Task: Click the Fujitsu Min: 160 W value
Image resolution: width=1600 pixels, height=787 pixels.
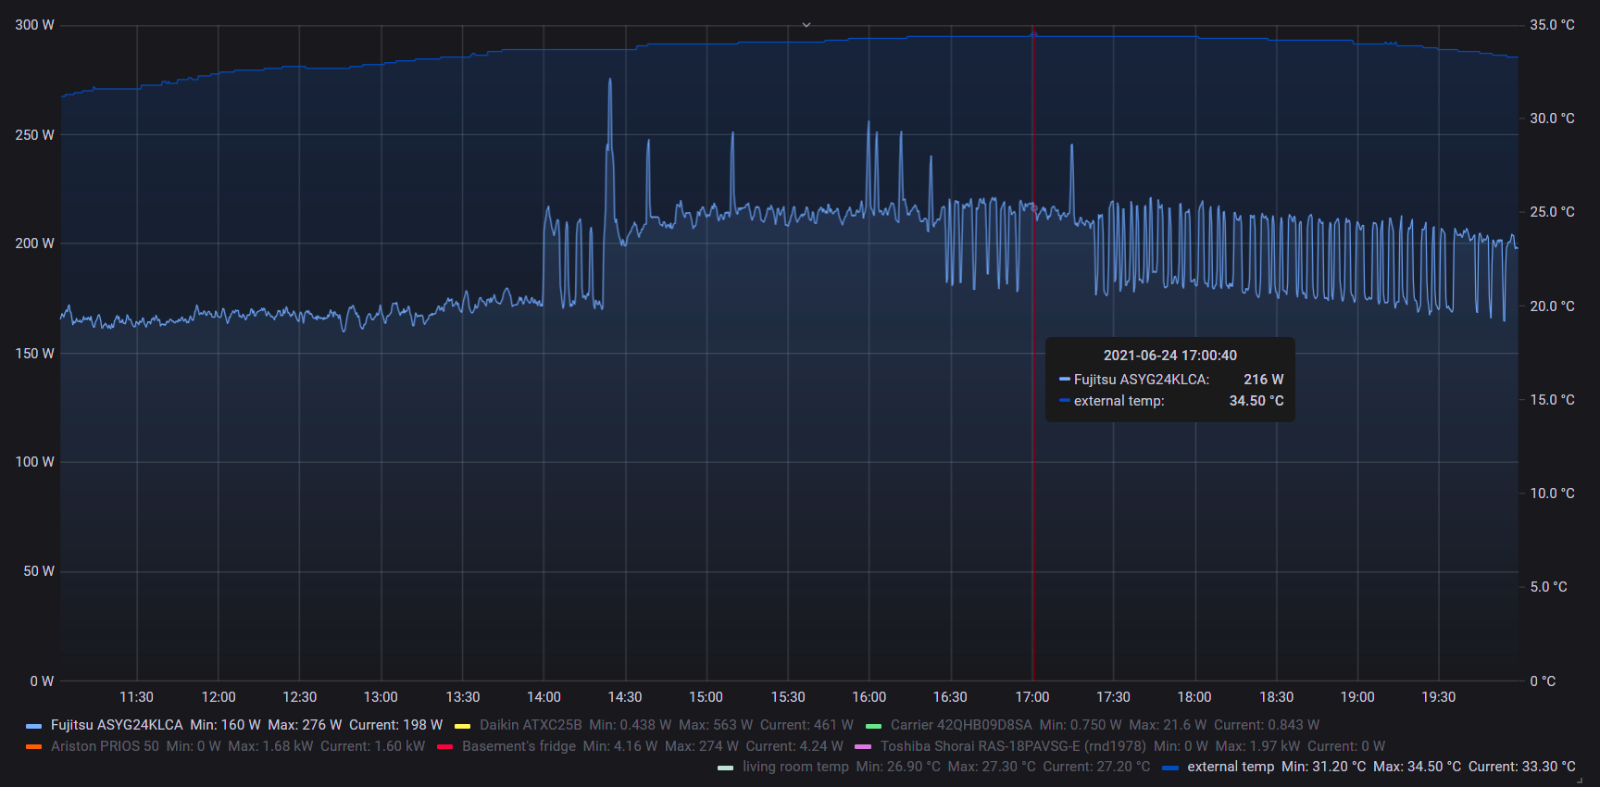Action: [x=225, y=725]
